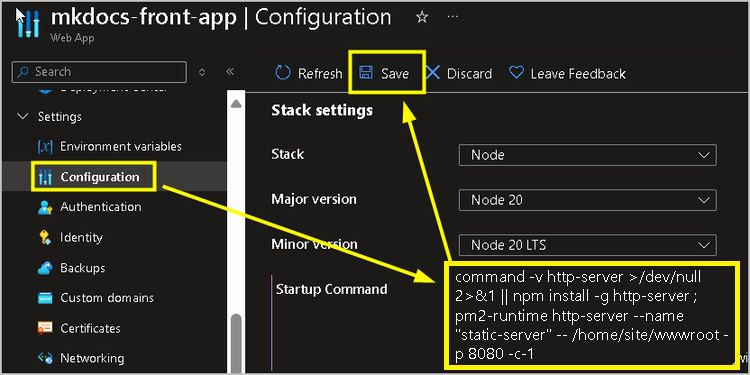
Task: Click the Discard X icon
Action: 433,73
